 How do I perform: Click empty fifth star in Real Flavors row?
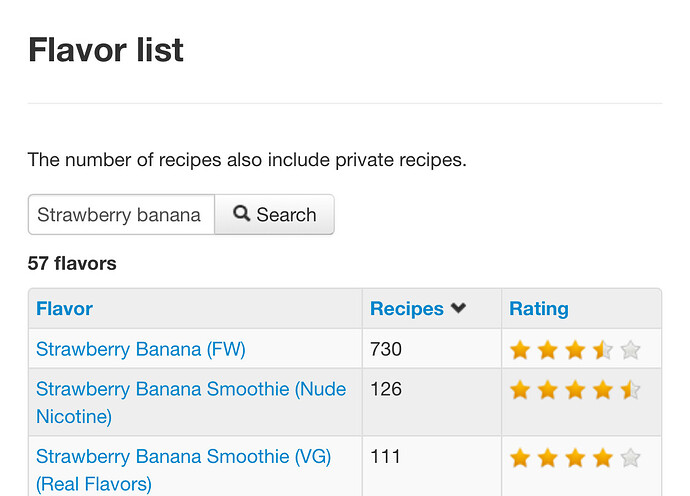(630, 458)
